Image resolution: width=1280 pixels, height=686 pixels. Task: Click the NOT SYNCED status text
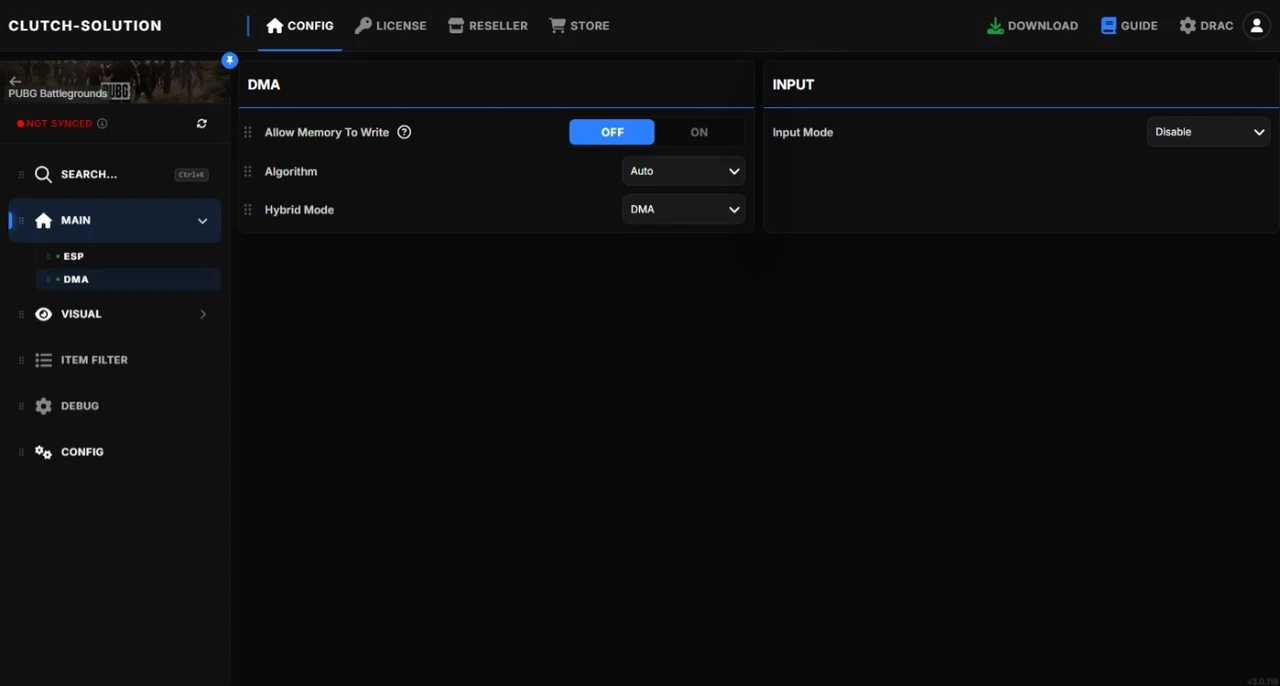pos(59,124)
